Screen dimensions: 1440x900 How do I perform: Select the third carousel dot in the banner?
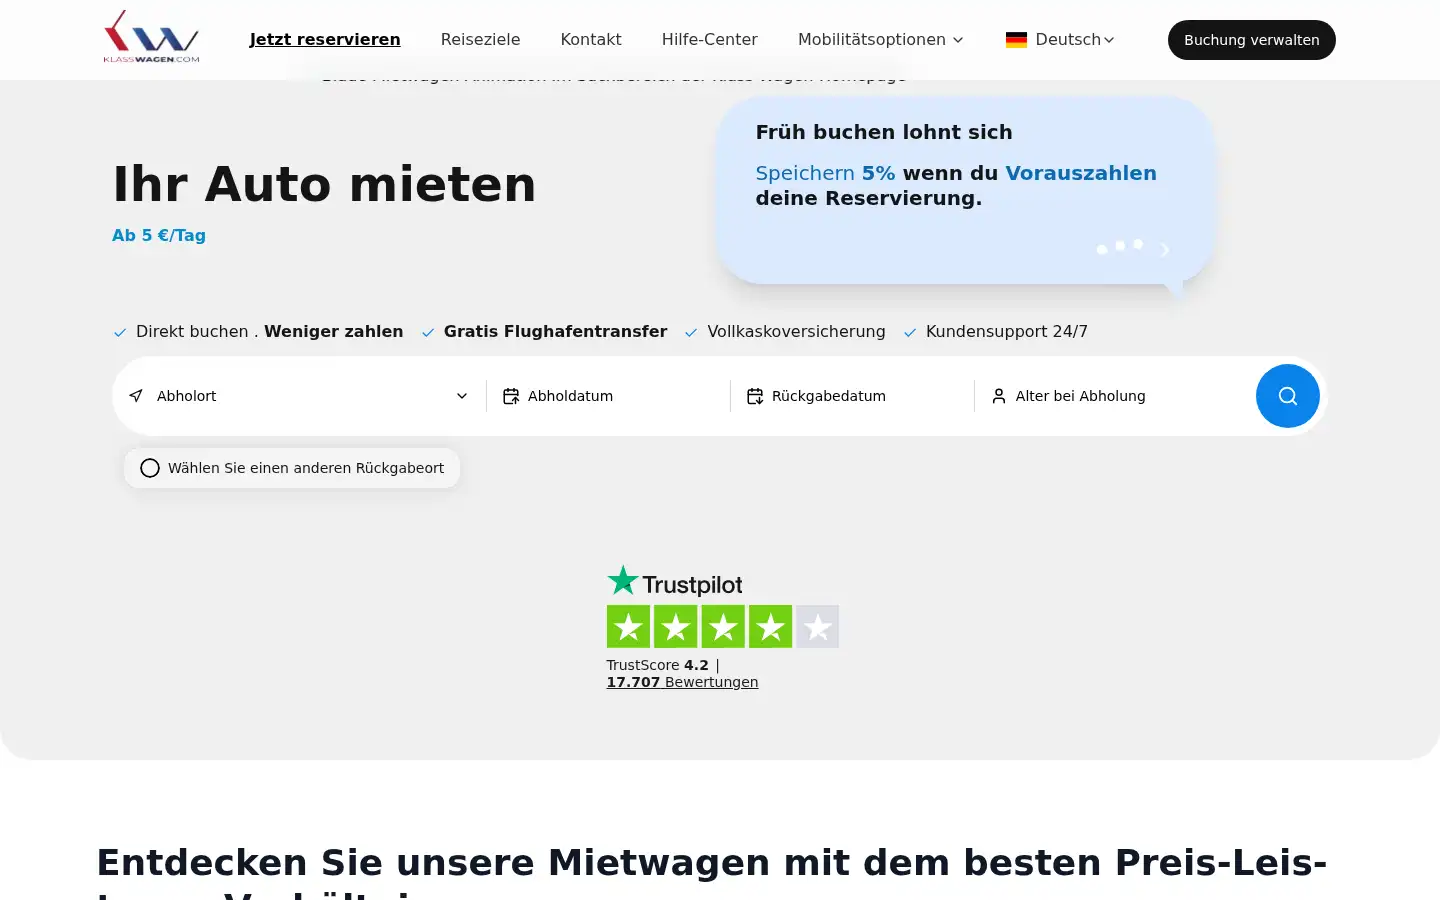click(1138, 244)
